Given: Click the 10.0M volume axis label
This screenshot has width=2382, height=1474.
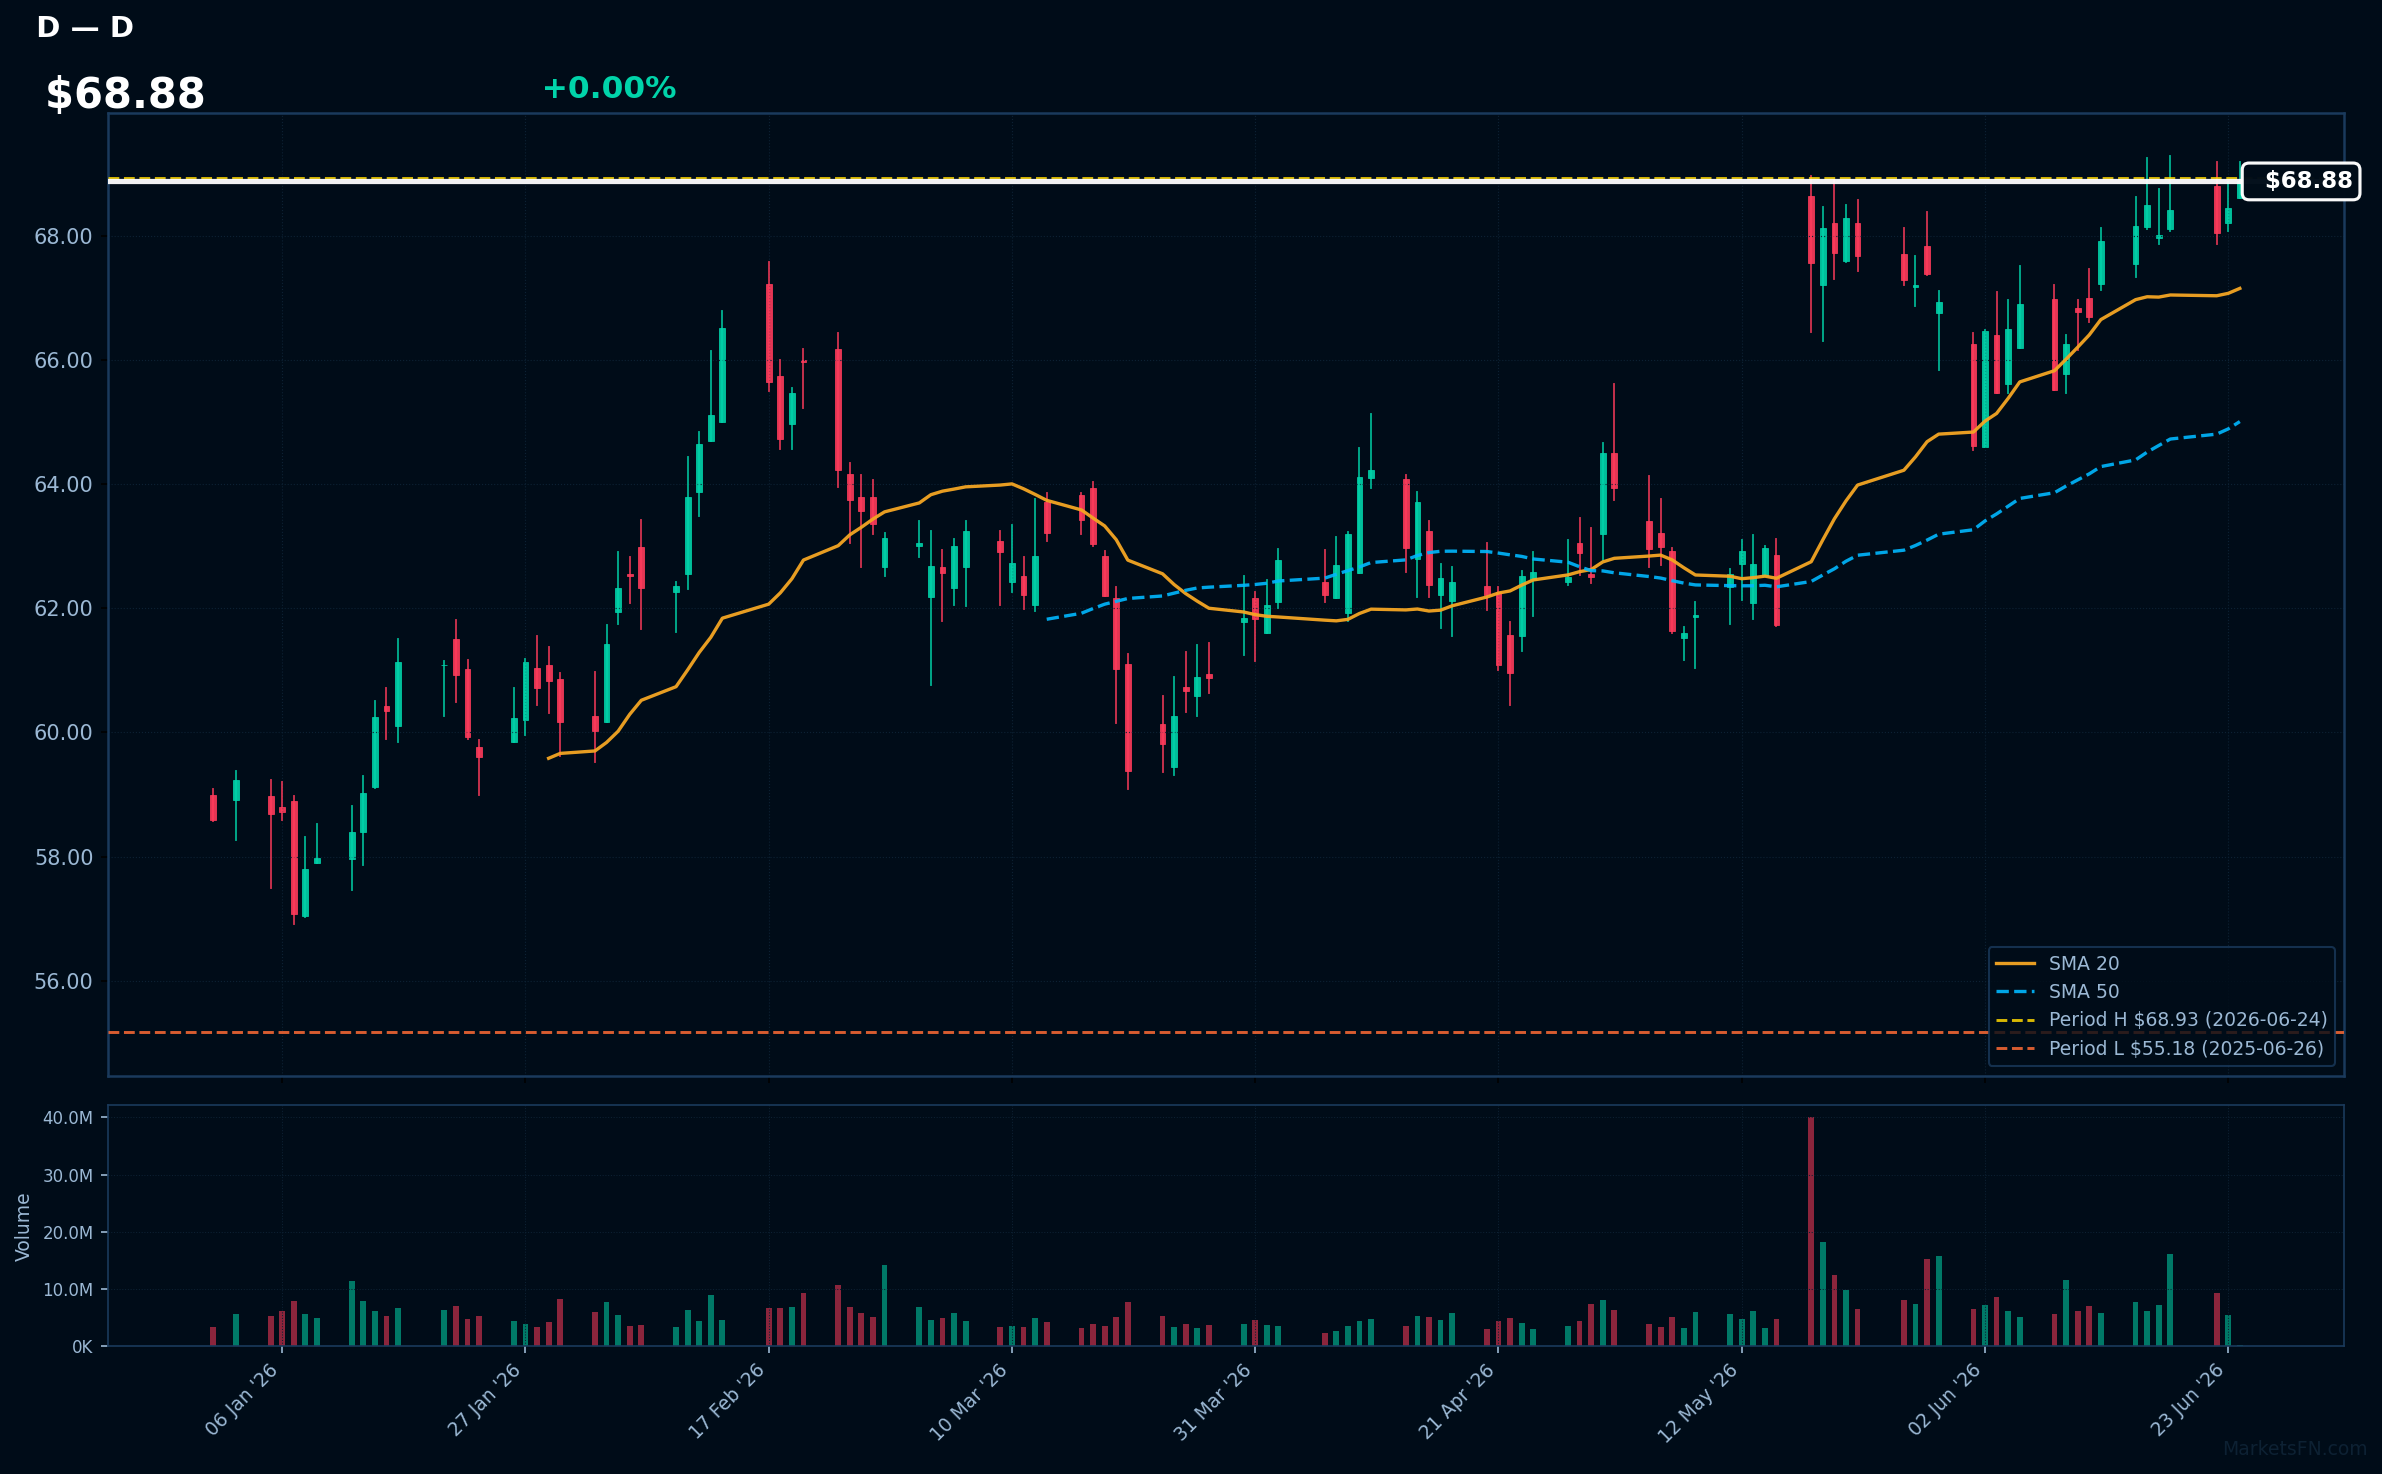Looking at the screenshot, I should coord(68,1290).
